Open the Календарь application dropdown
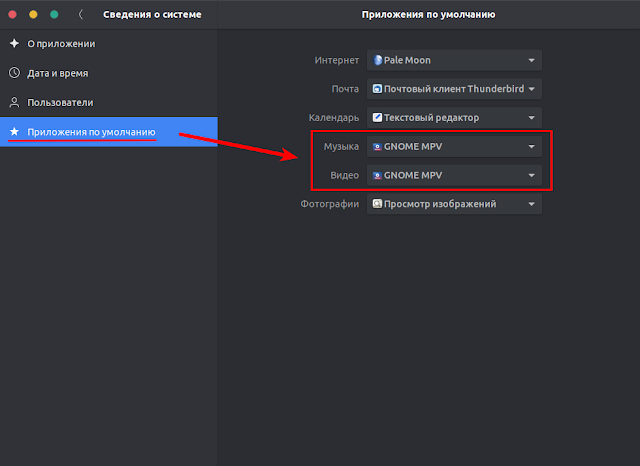Screen dimensions: 640x466 click(454, 118)
